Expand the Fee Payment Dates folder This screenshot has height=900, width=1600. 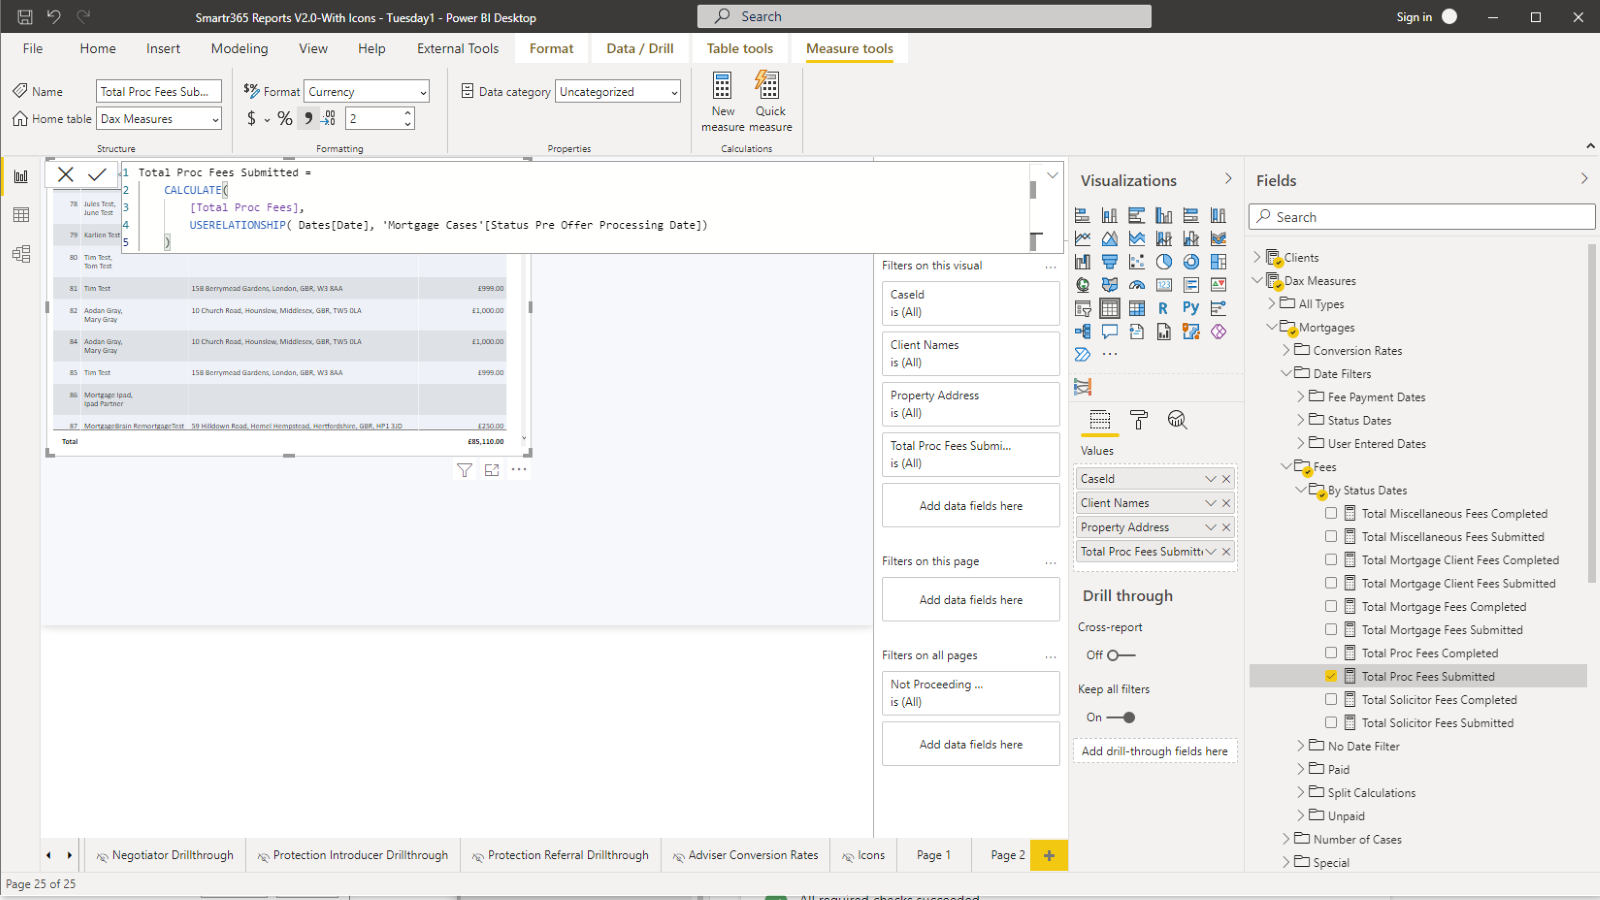tap(1301, 397)
